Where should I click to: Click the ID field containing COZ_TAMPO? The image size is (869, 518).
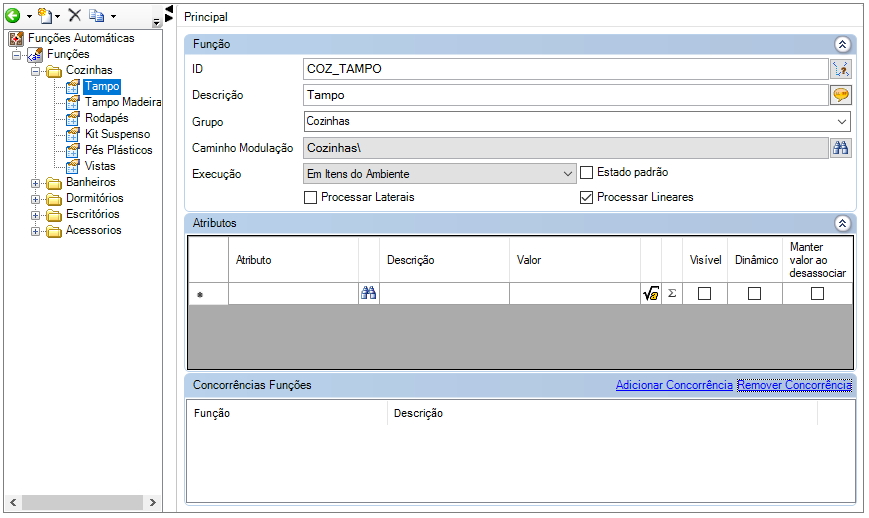coord(566,69)
